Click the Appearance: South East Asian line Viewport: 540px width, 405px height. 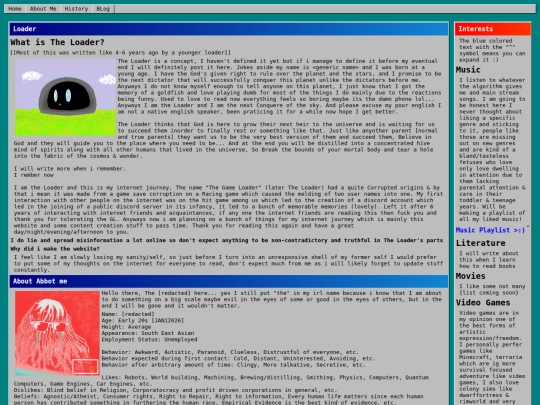[148, 333]
